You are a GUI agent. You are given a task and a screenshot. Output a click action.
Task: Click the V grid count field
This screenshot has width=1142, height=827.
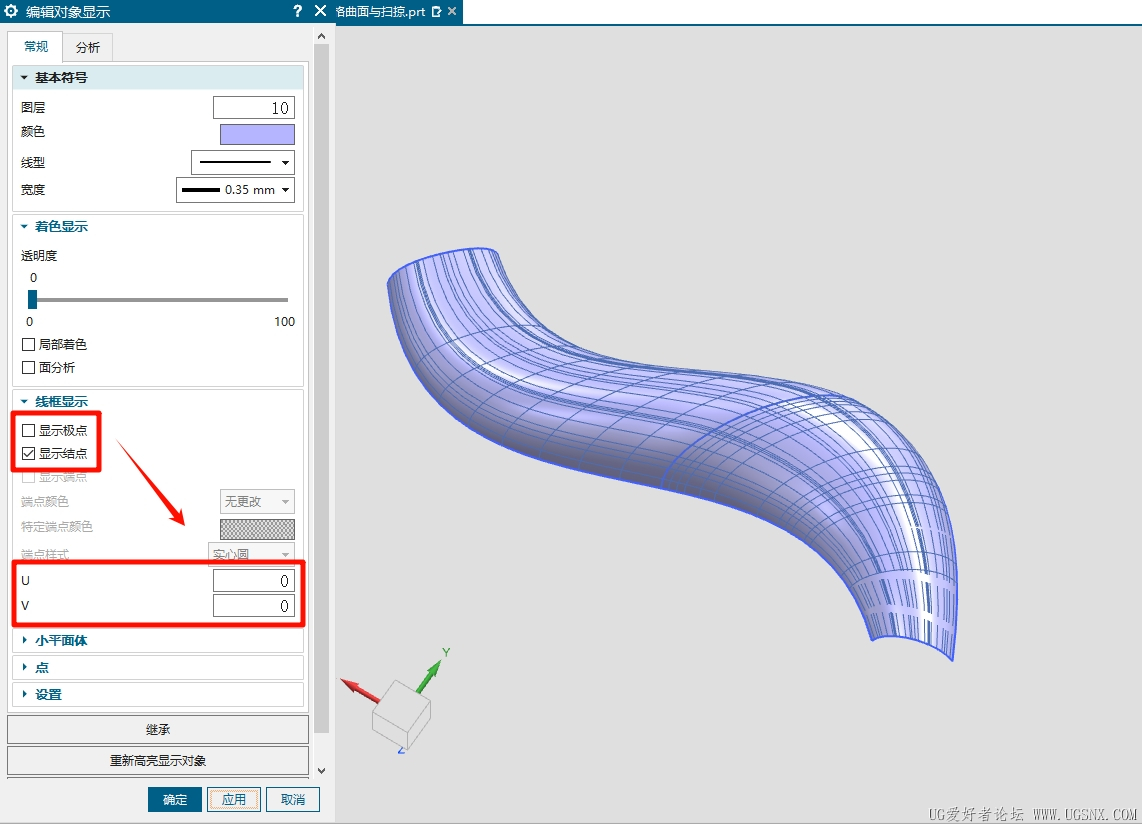tap(253, 605)
